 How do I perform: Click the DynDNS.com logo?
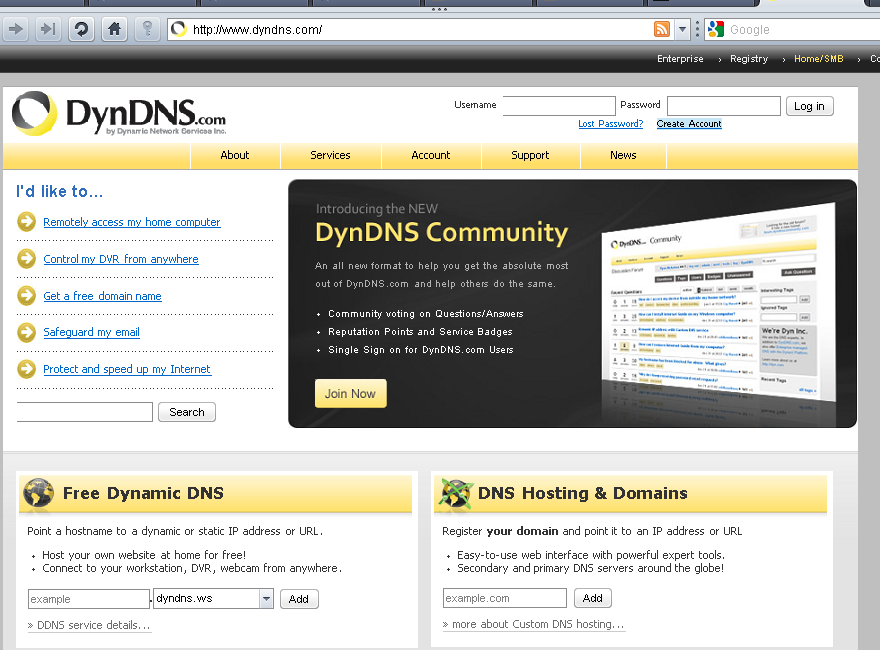click(120, 114)
